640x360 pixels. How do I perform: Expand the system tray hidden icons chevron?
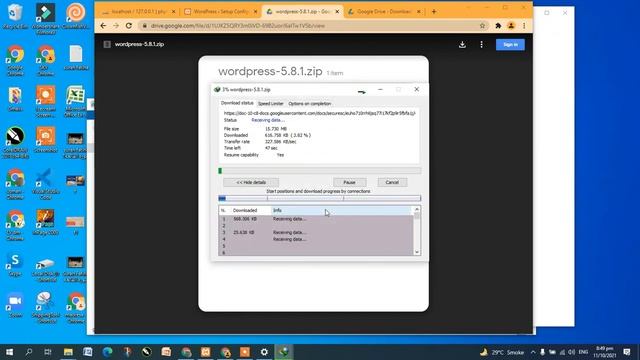click(533, 352)
